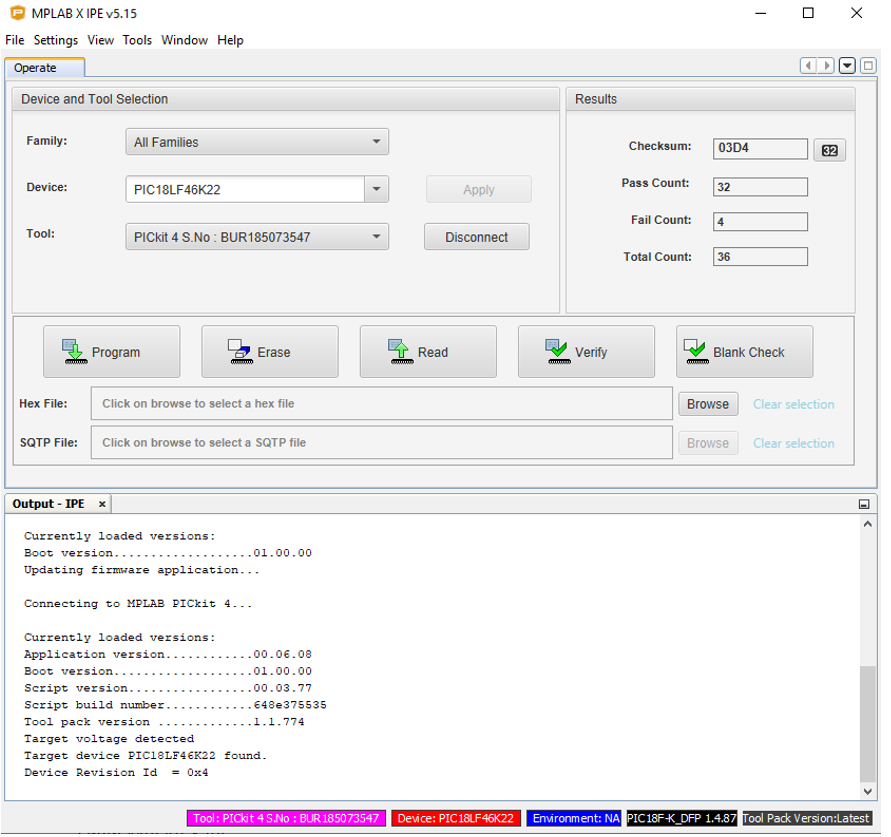Click the Device text field PIC18LF46K22
This screenshot has width=891, height=837.
(245, 189)
